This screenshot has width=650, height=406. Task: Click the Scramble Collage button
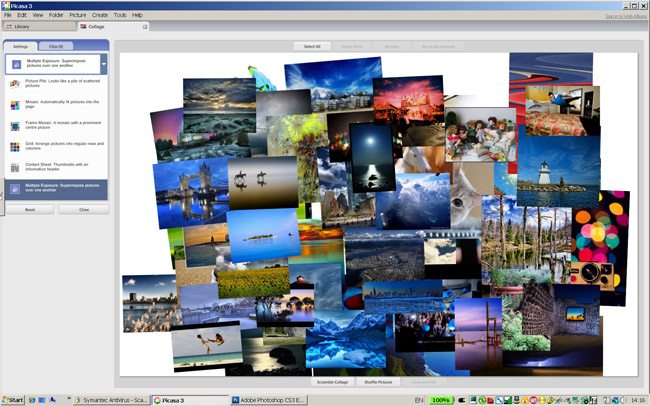coord(332,382)
